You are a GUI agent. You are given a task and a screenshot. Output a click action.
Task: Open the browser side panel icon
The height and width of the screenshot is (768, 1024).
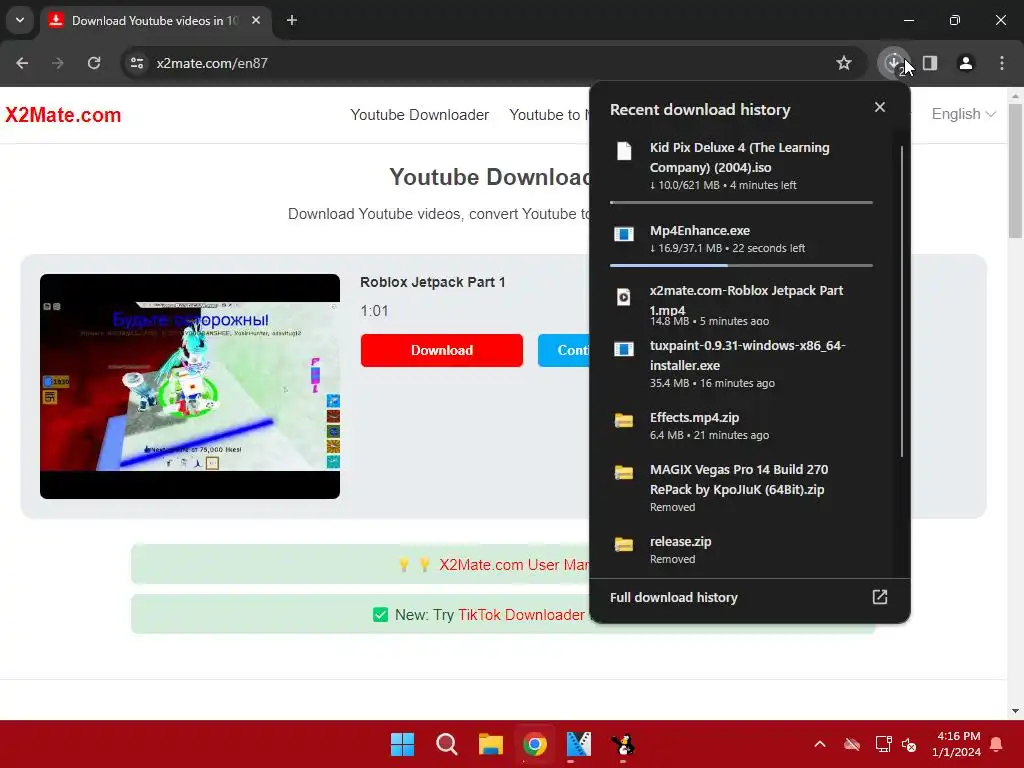930,63
